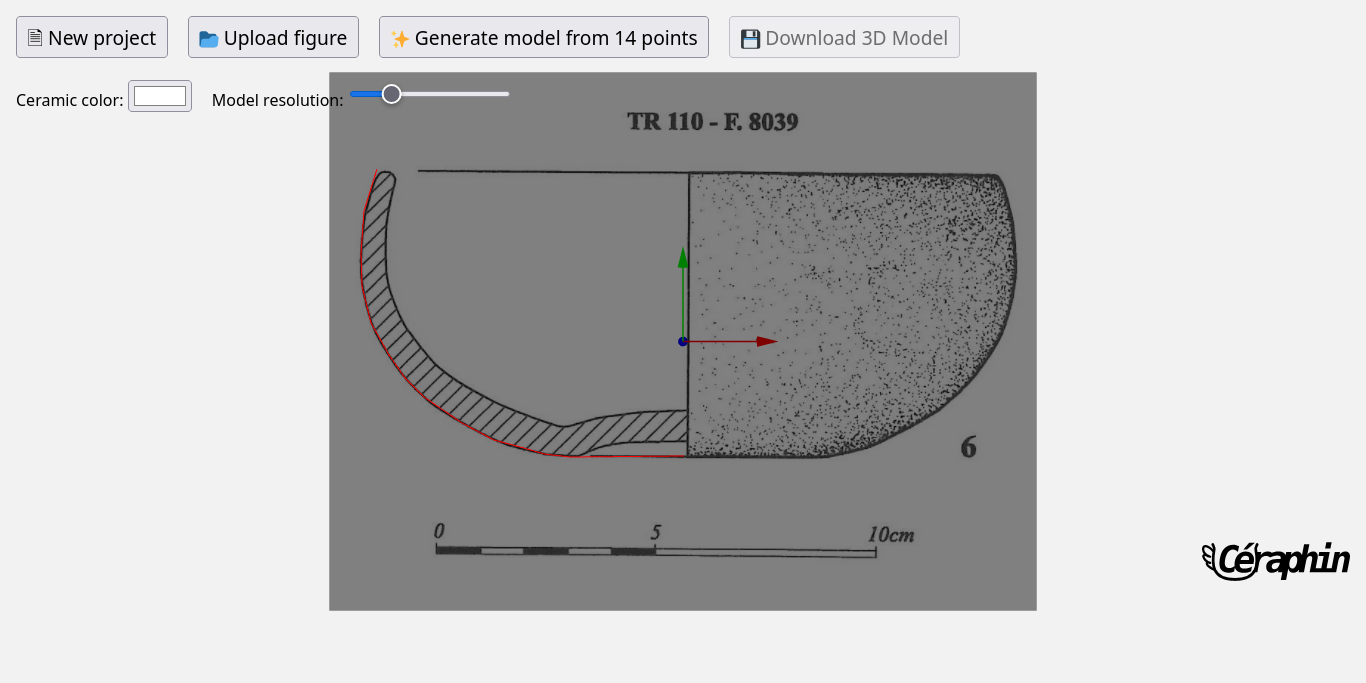Screen dimensions: 1366x683
Task: Click the sparkle icon on Generate button
Action: click(x=400, y=39)
